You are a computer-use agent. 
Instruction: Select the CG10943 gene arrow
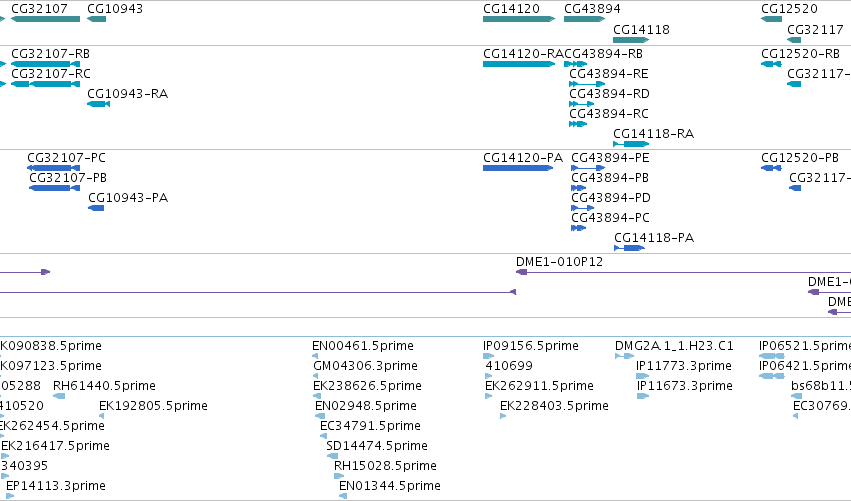[97, 19]
